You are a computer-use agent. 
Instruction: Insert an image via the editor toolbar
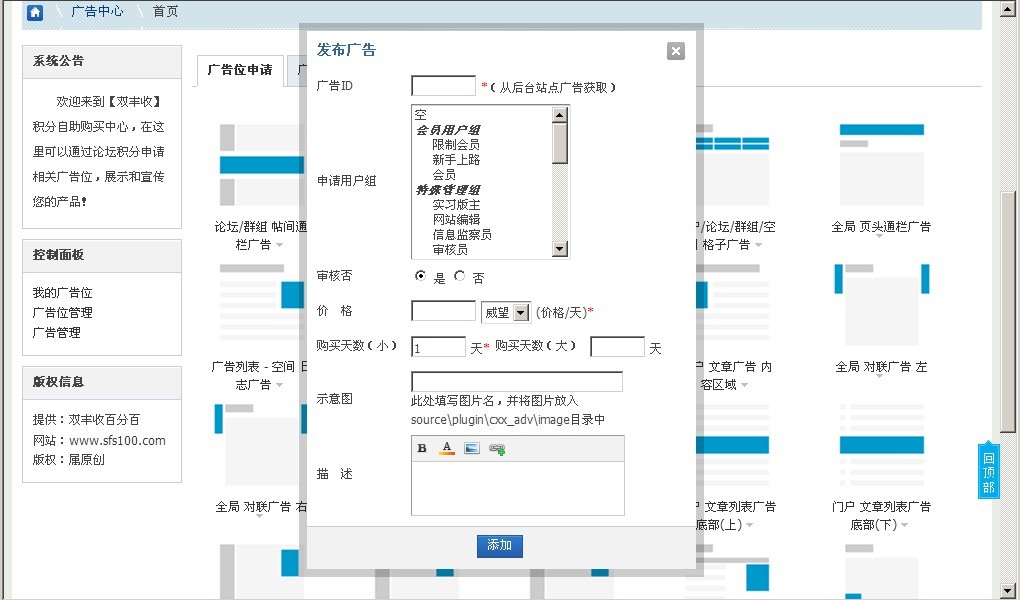pyautogui.click(x=471, y=448)
